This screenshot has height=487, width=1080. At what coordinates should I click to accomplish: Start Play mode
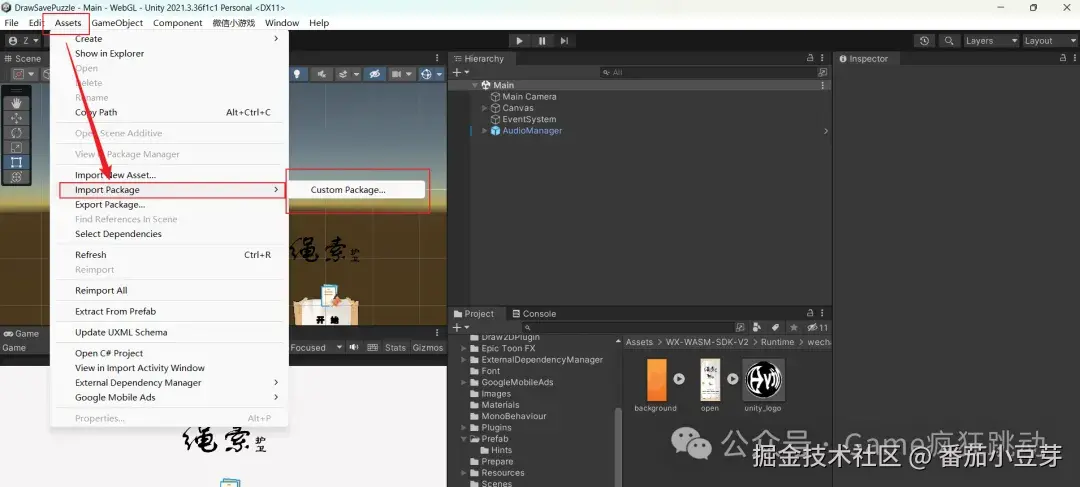click(x=519, y=41)
